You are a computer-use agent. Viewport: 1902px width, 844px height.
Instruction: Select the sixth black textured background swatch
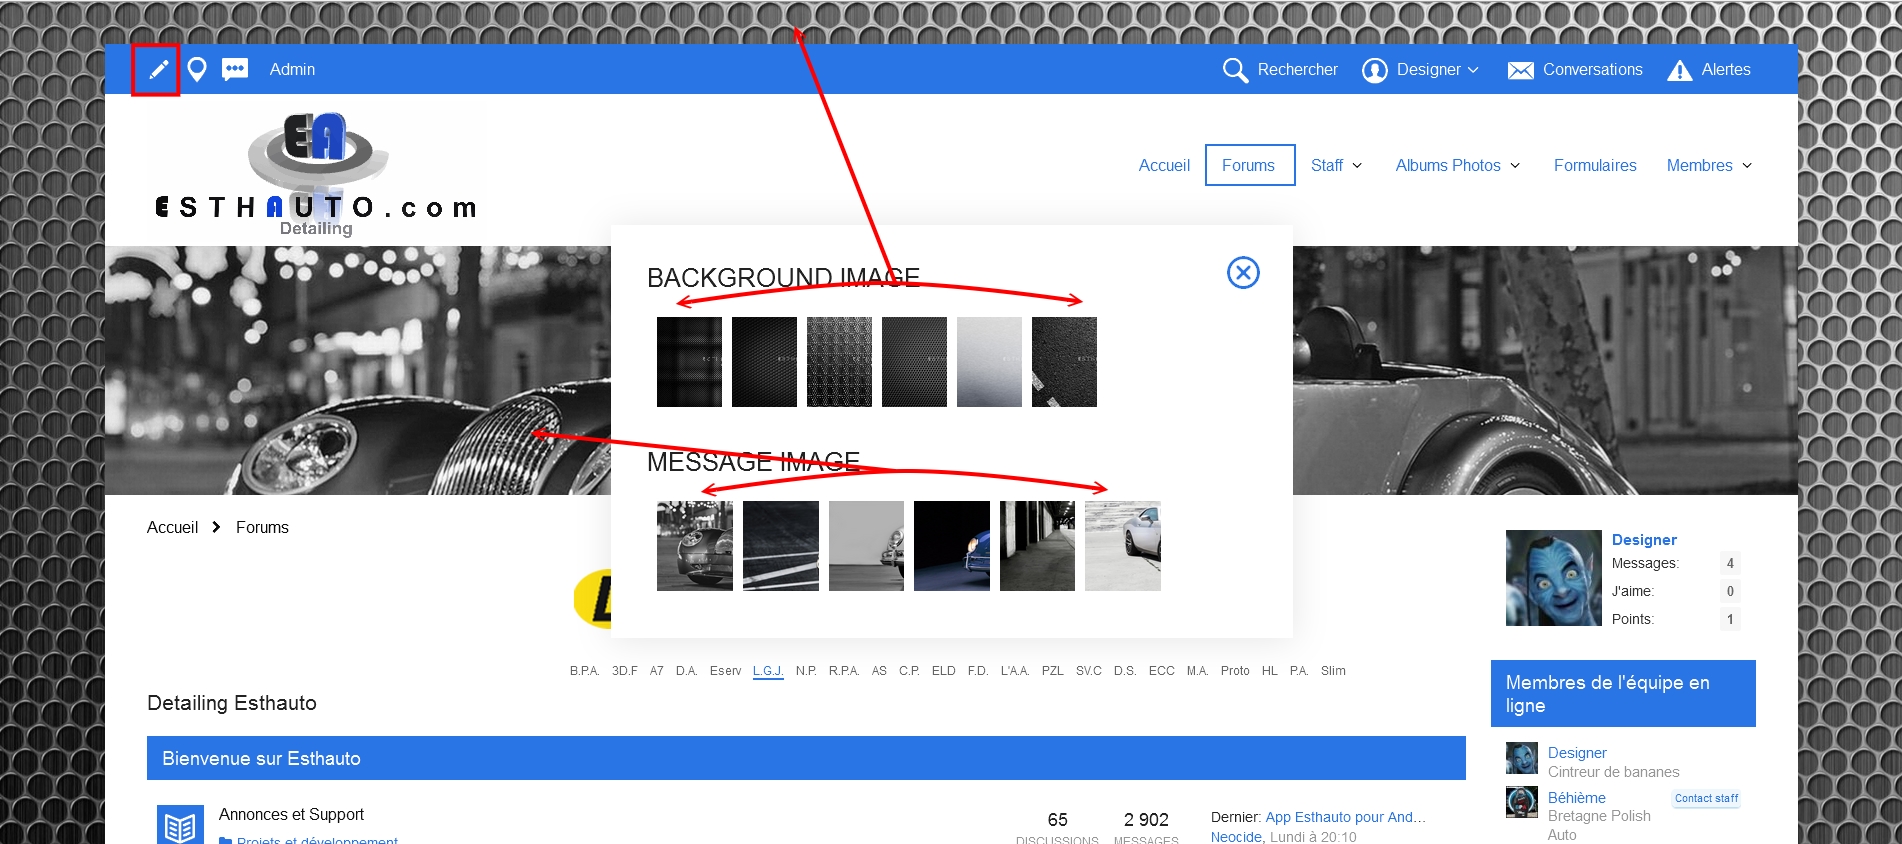(1064, 362)
